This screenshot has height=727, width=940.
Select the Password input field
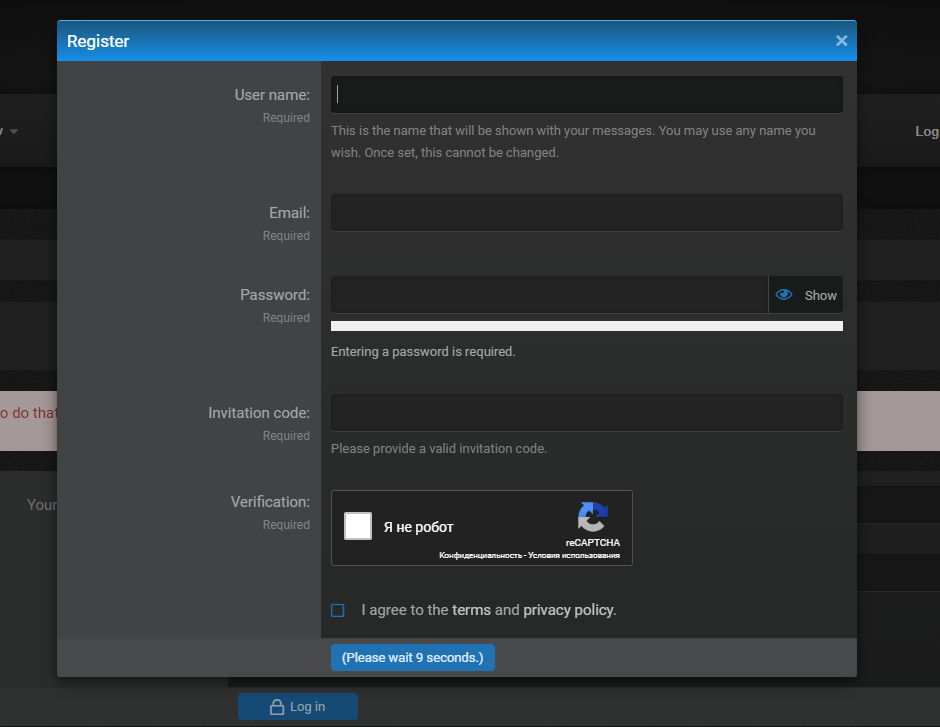click(x=548, y=295)
